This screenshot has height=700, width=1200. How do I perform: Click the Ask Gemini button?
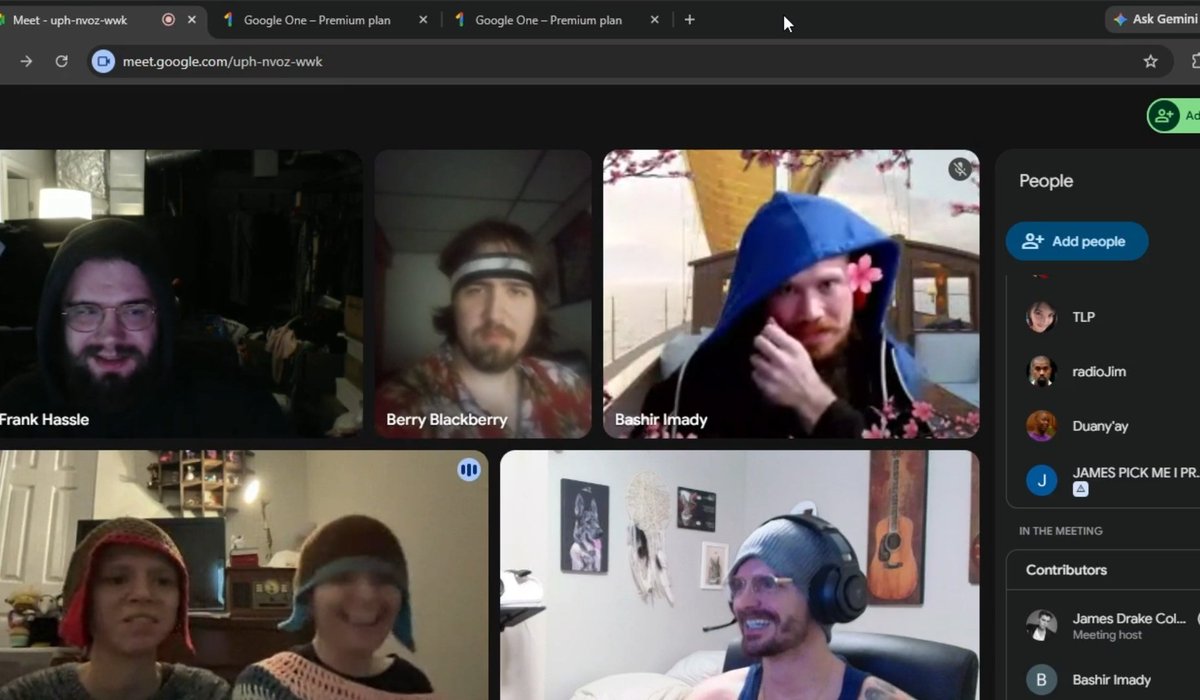pyautogui.click(x=1153, y=20)
